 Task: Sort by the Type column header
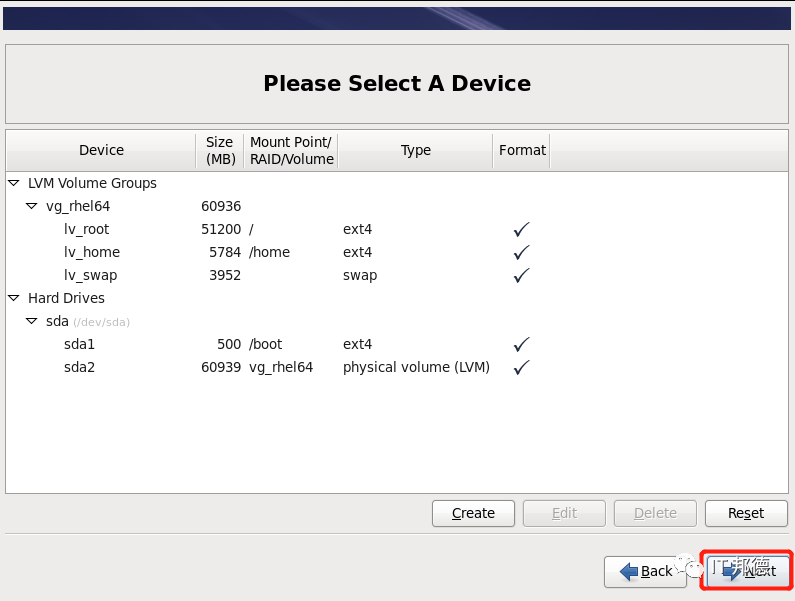pyautogui.click(x=415, y=150)
